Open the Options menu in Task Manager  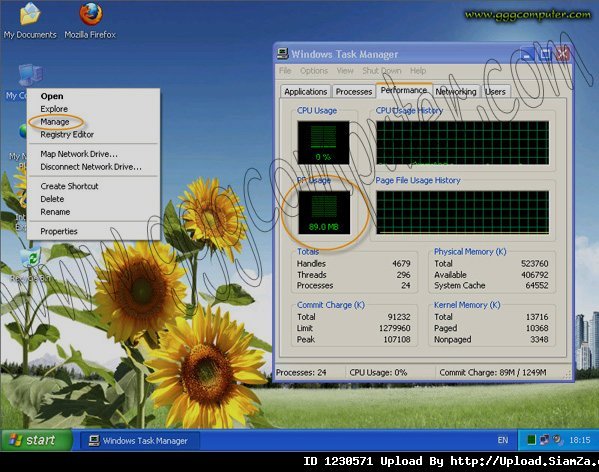click(314, 71)
